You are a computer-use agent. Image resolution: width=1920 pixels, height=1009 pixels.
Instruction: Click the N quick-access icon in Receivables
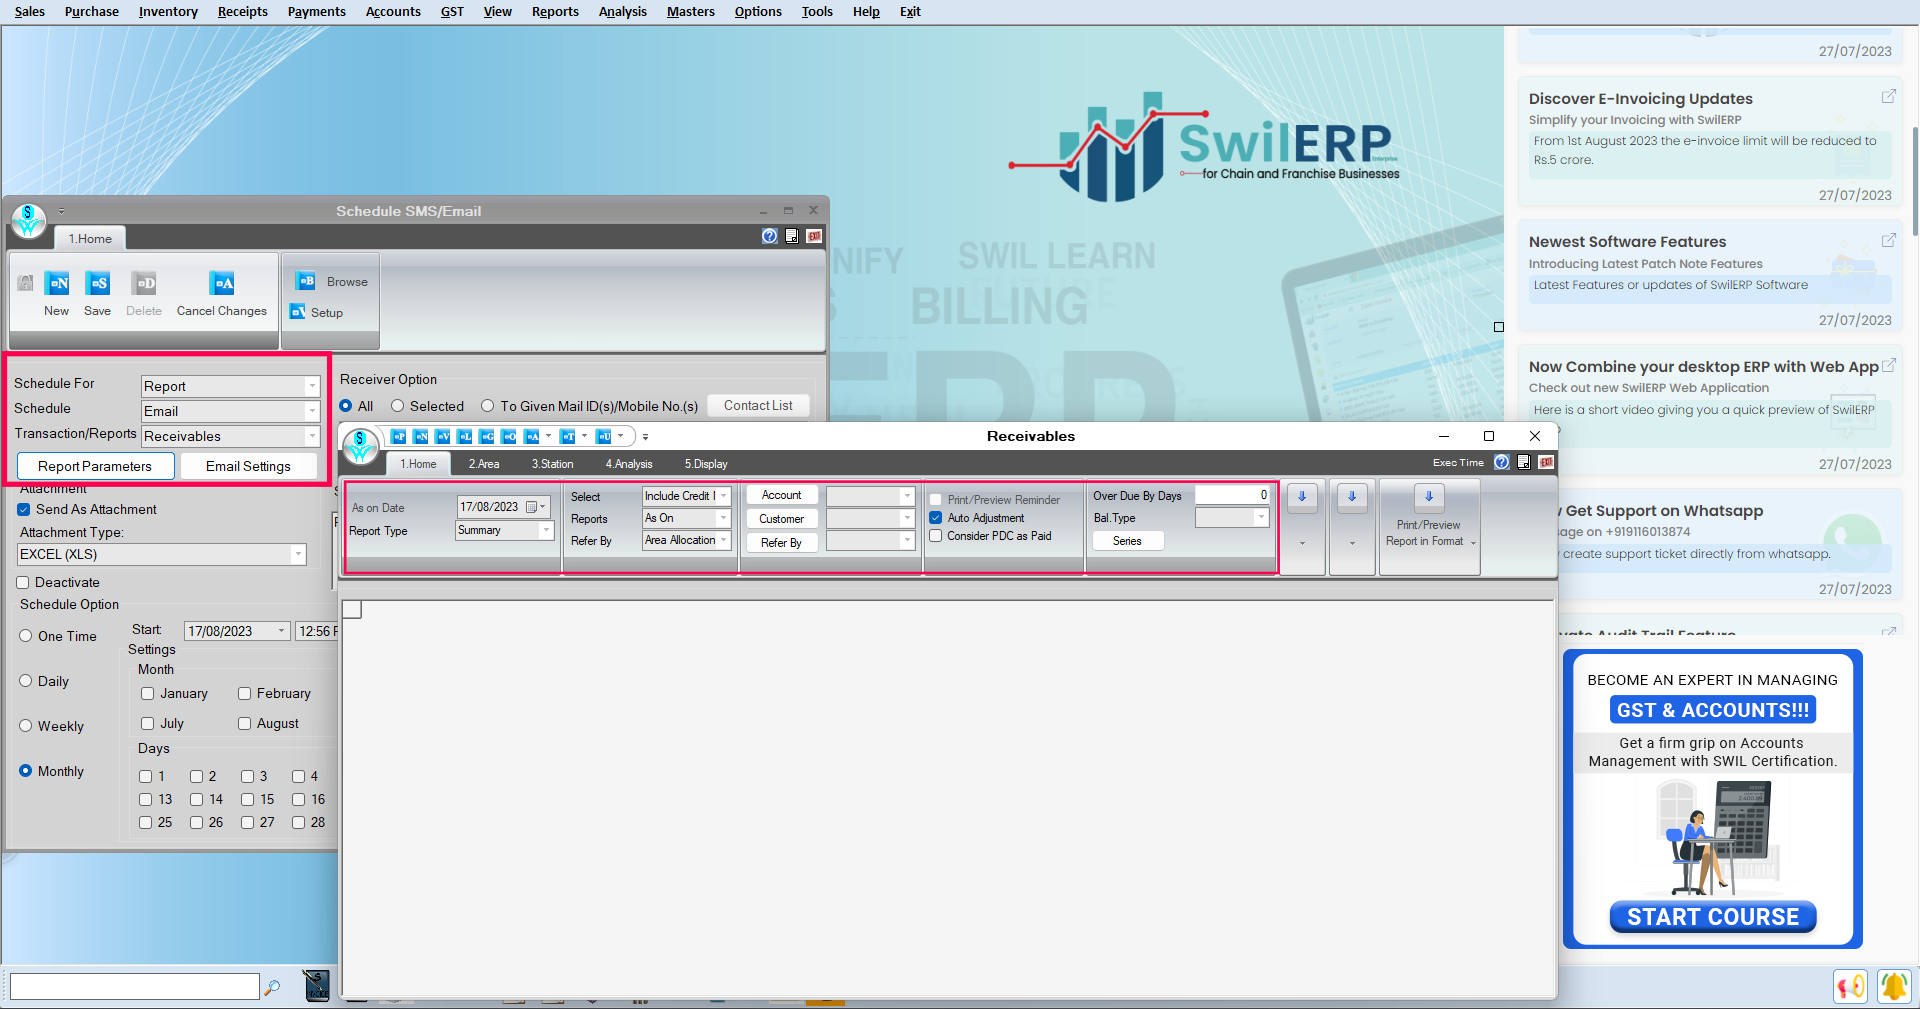(x=421, y=436)
